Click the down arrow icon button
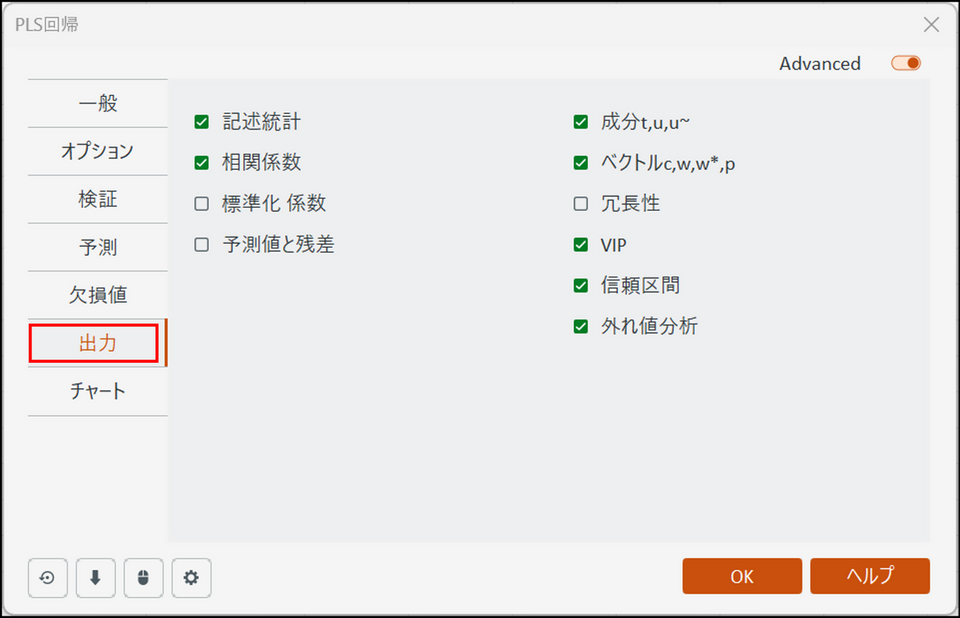The height and width of the screenshot is (618, 960). click(95, 577)
